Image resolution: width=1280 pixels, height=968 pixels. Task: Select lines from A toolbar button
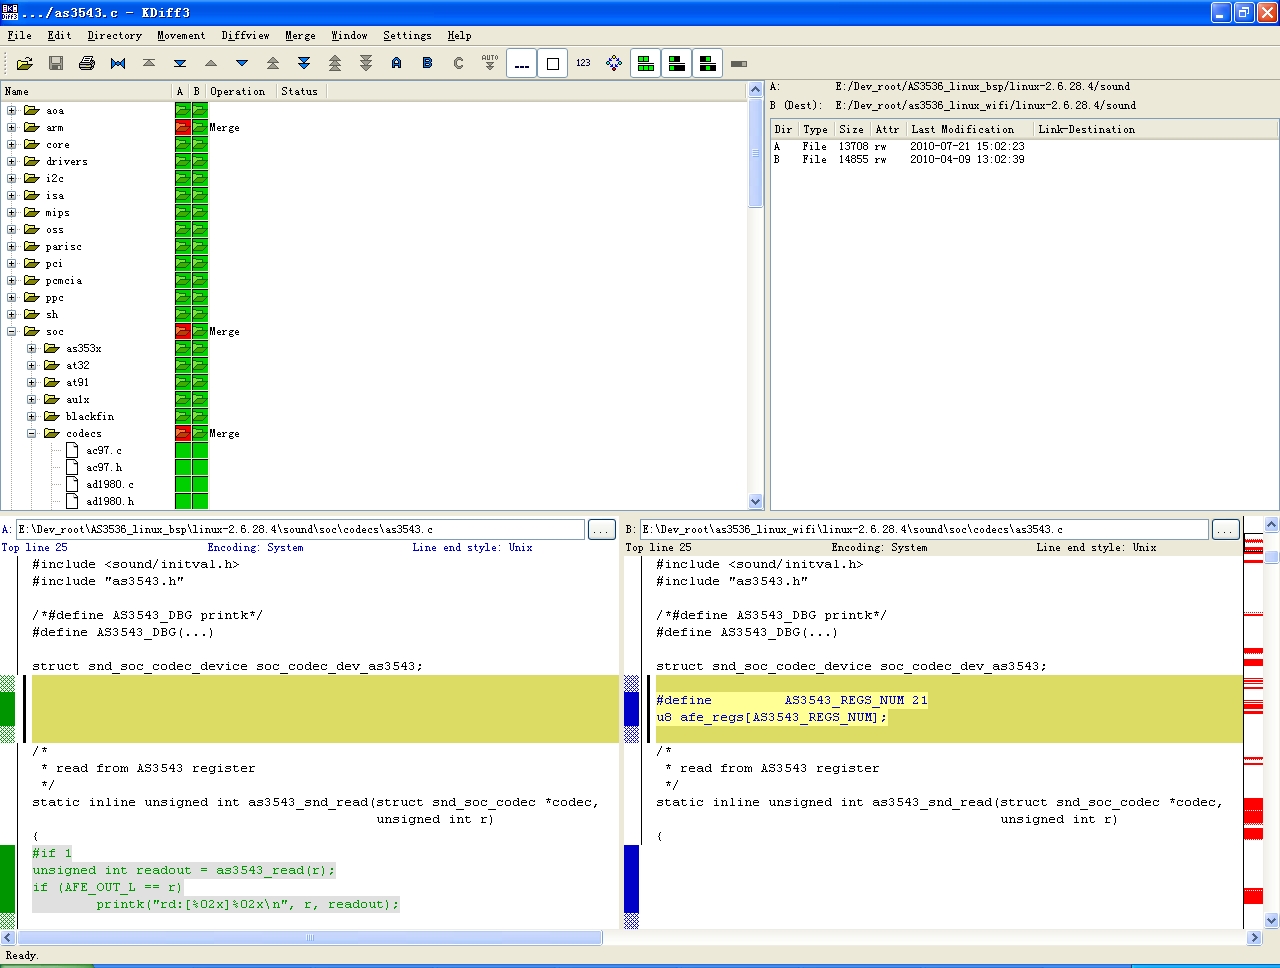click(x=397, y=63)
